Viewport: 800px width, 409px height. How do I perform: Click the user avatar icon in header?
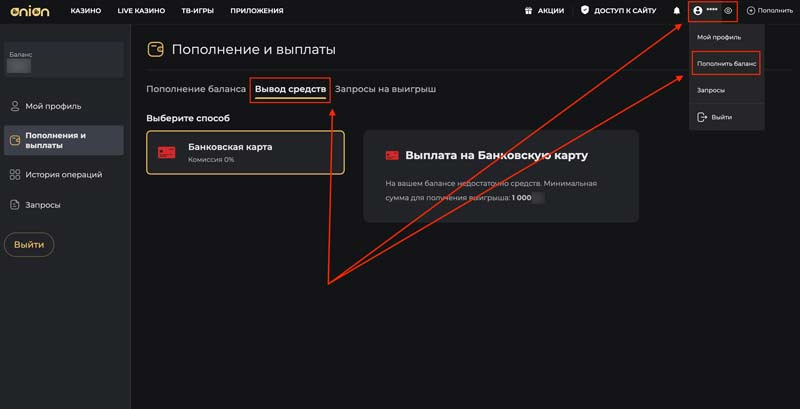[x=698, y=11]
